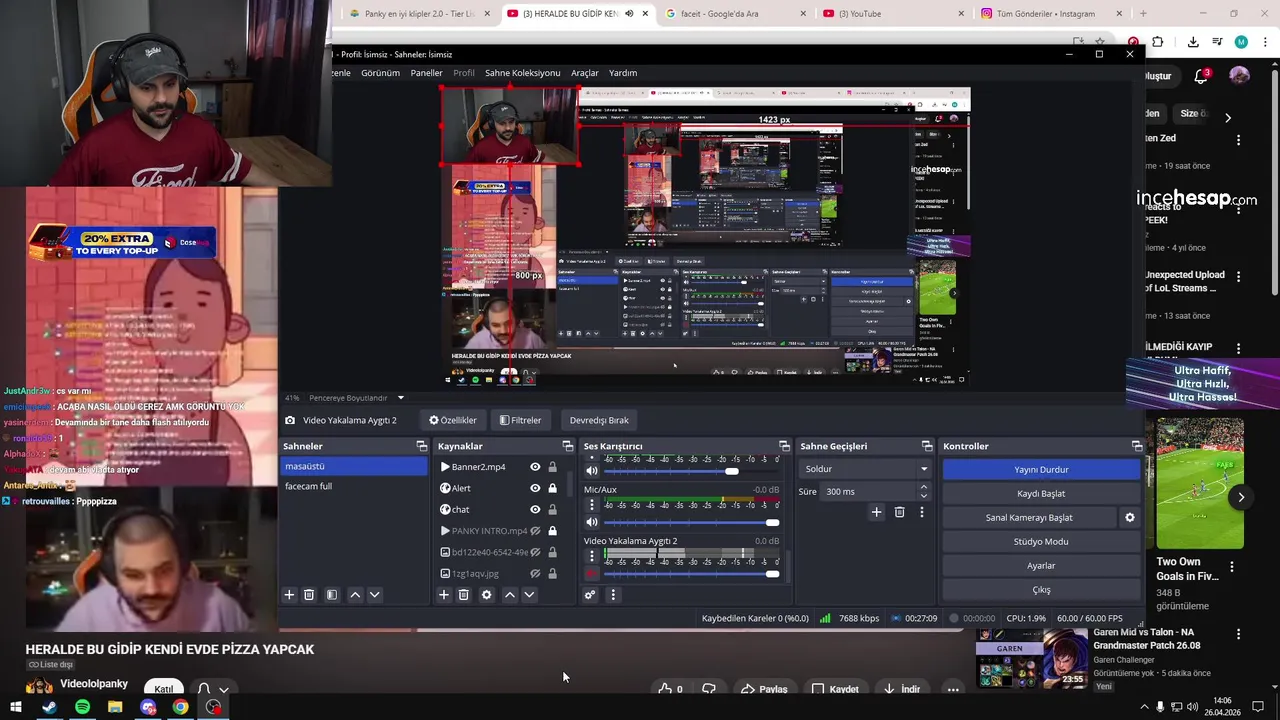Show the PANKY INTRO.mp4 source

click(535, 531)
